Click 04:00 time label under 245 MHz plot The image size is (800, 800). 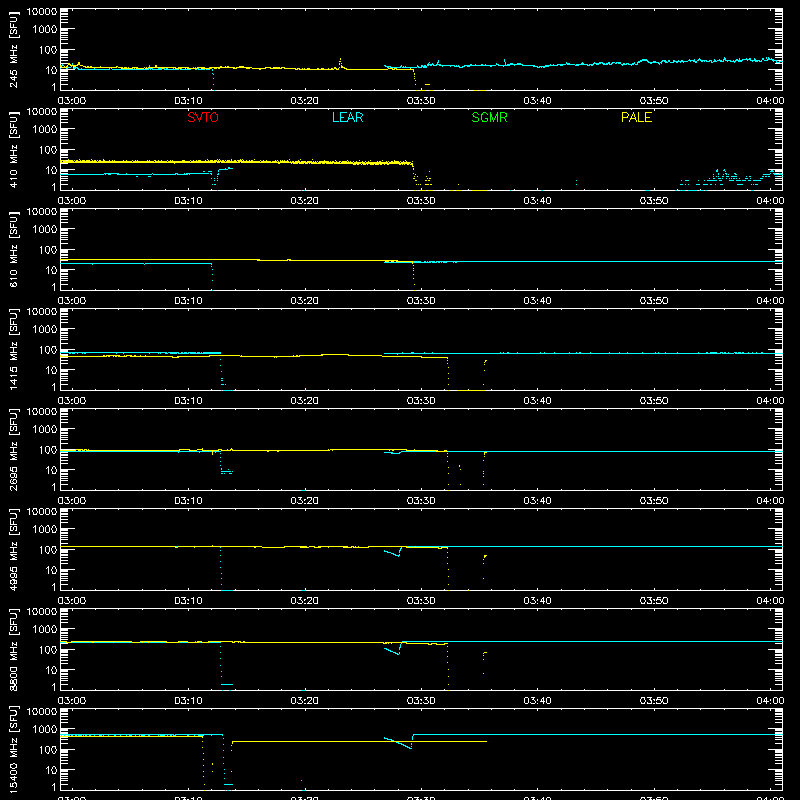click(x=770, y=101)
